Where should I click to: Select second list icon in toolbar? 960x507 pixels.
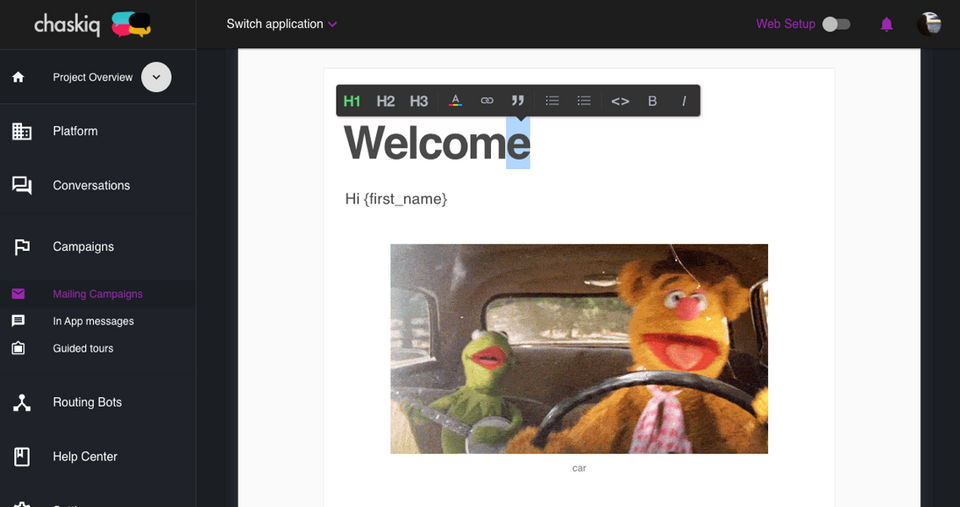(x=584, y=100)
